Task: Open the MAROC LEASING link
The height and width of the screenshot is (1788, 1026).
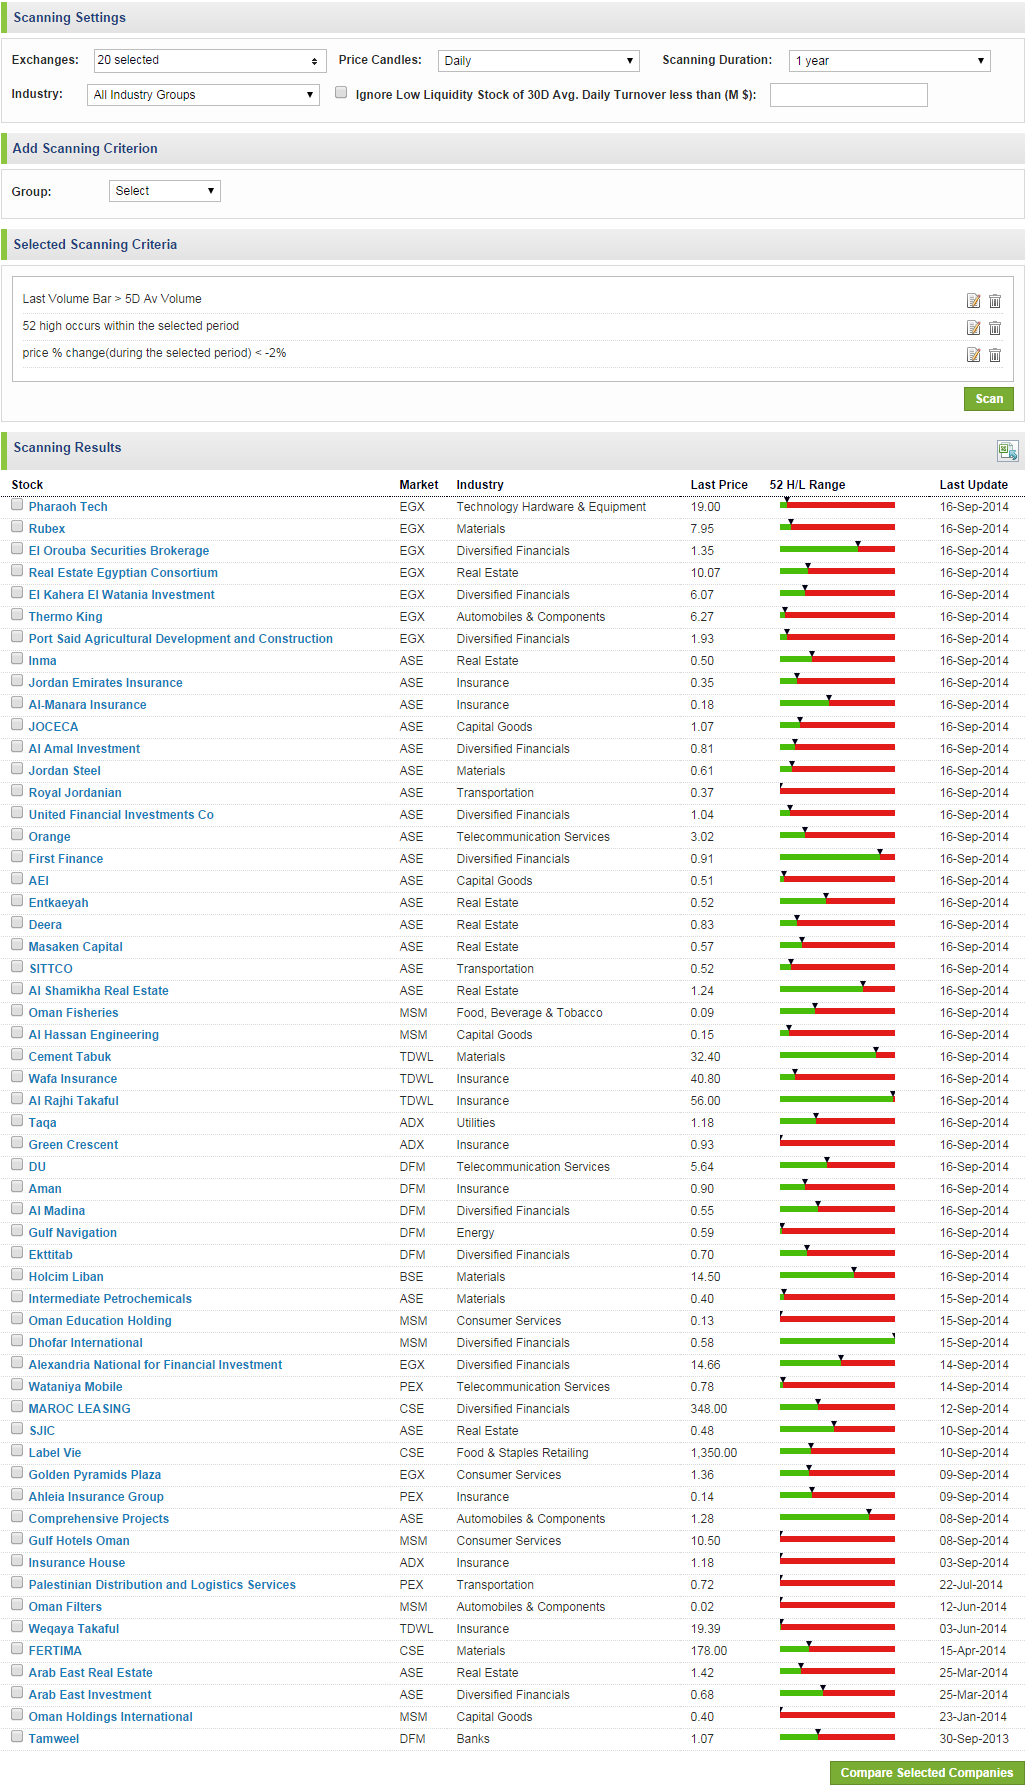Action: pyautogui.click(x=79, y=1409)
